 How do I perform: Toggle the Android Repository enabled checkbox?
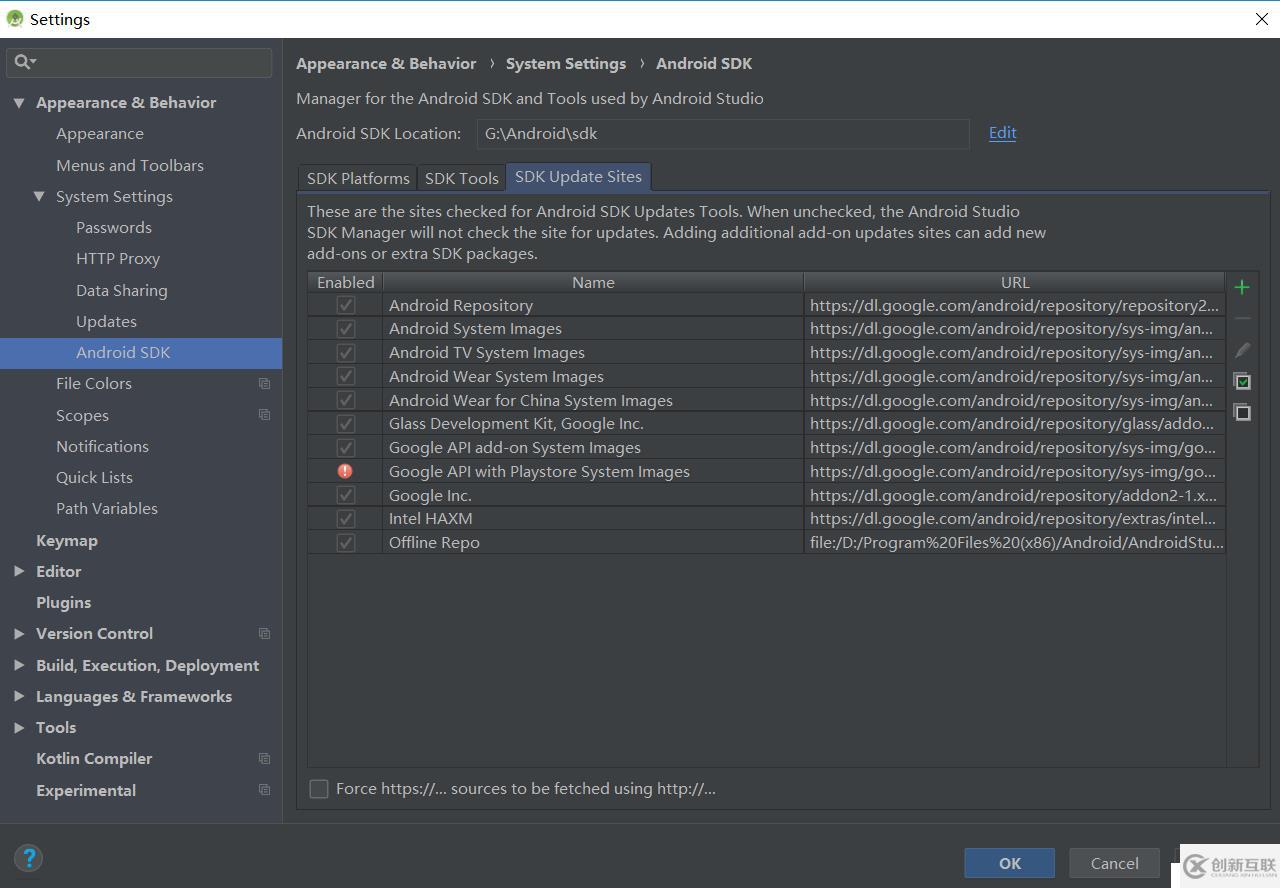(x=345, y=305)
